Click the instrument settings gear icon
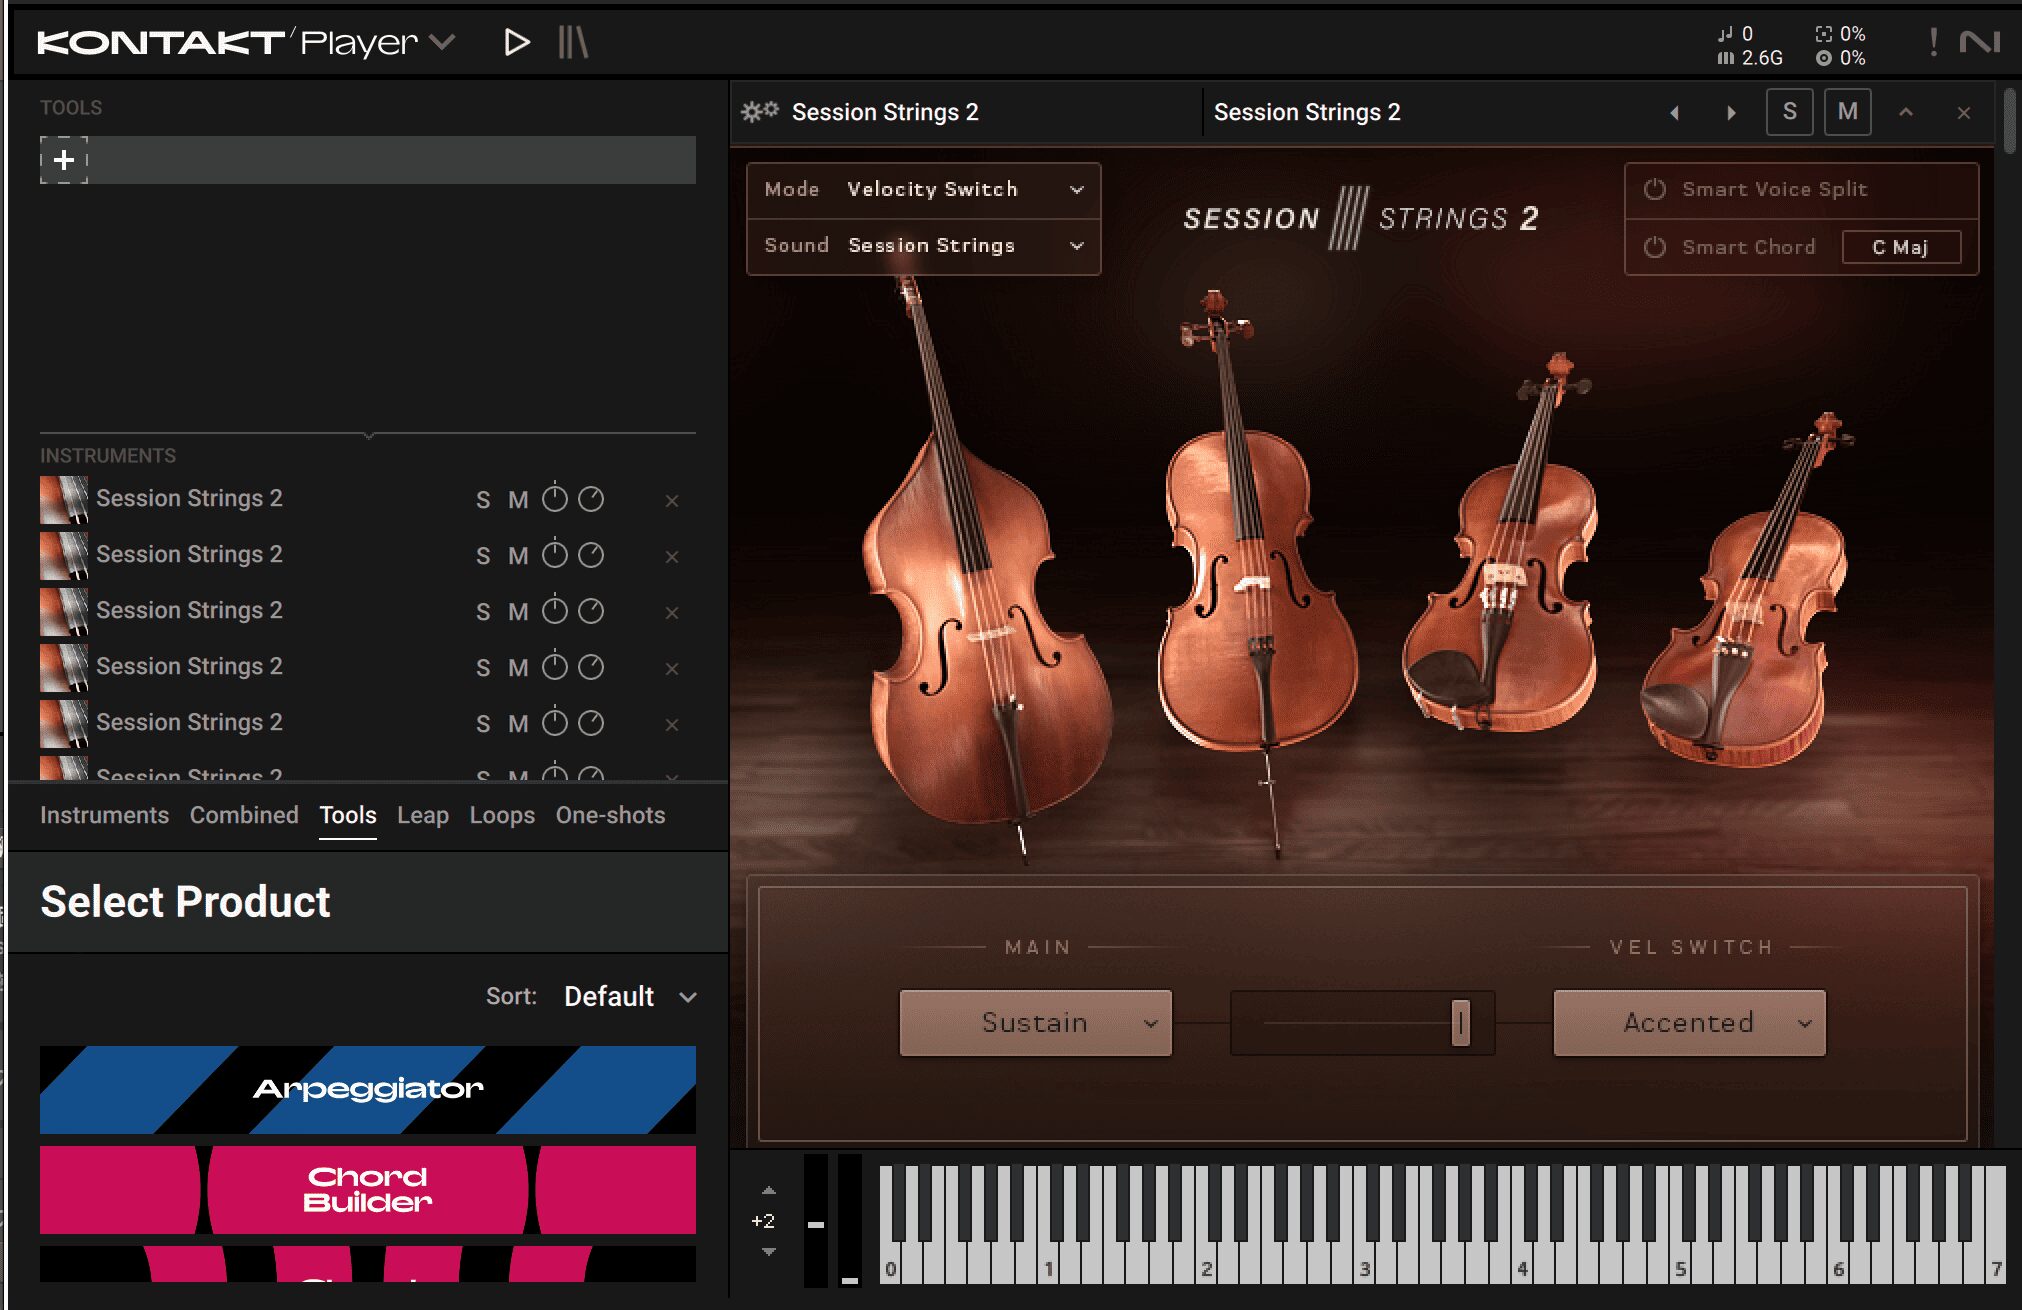Image resolution: width=2022 pixels, height=1310 pixels. coord(760,112)
